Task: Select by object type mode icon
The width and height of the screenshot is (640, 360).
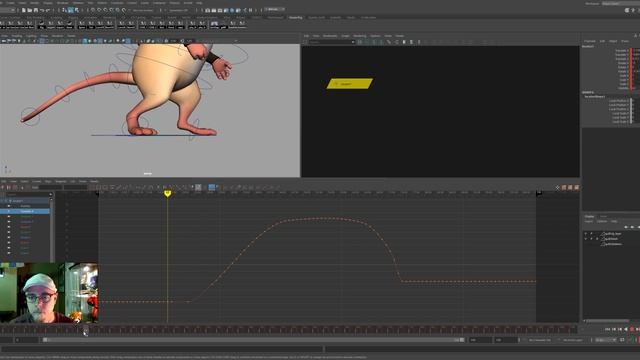Action: click(70, 10)
